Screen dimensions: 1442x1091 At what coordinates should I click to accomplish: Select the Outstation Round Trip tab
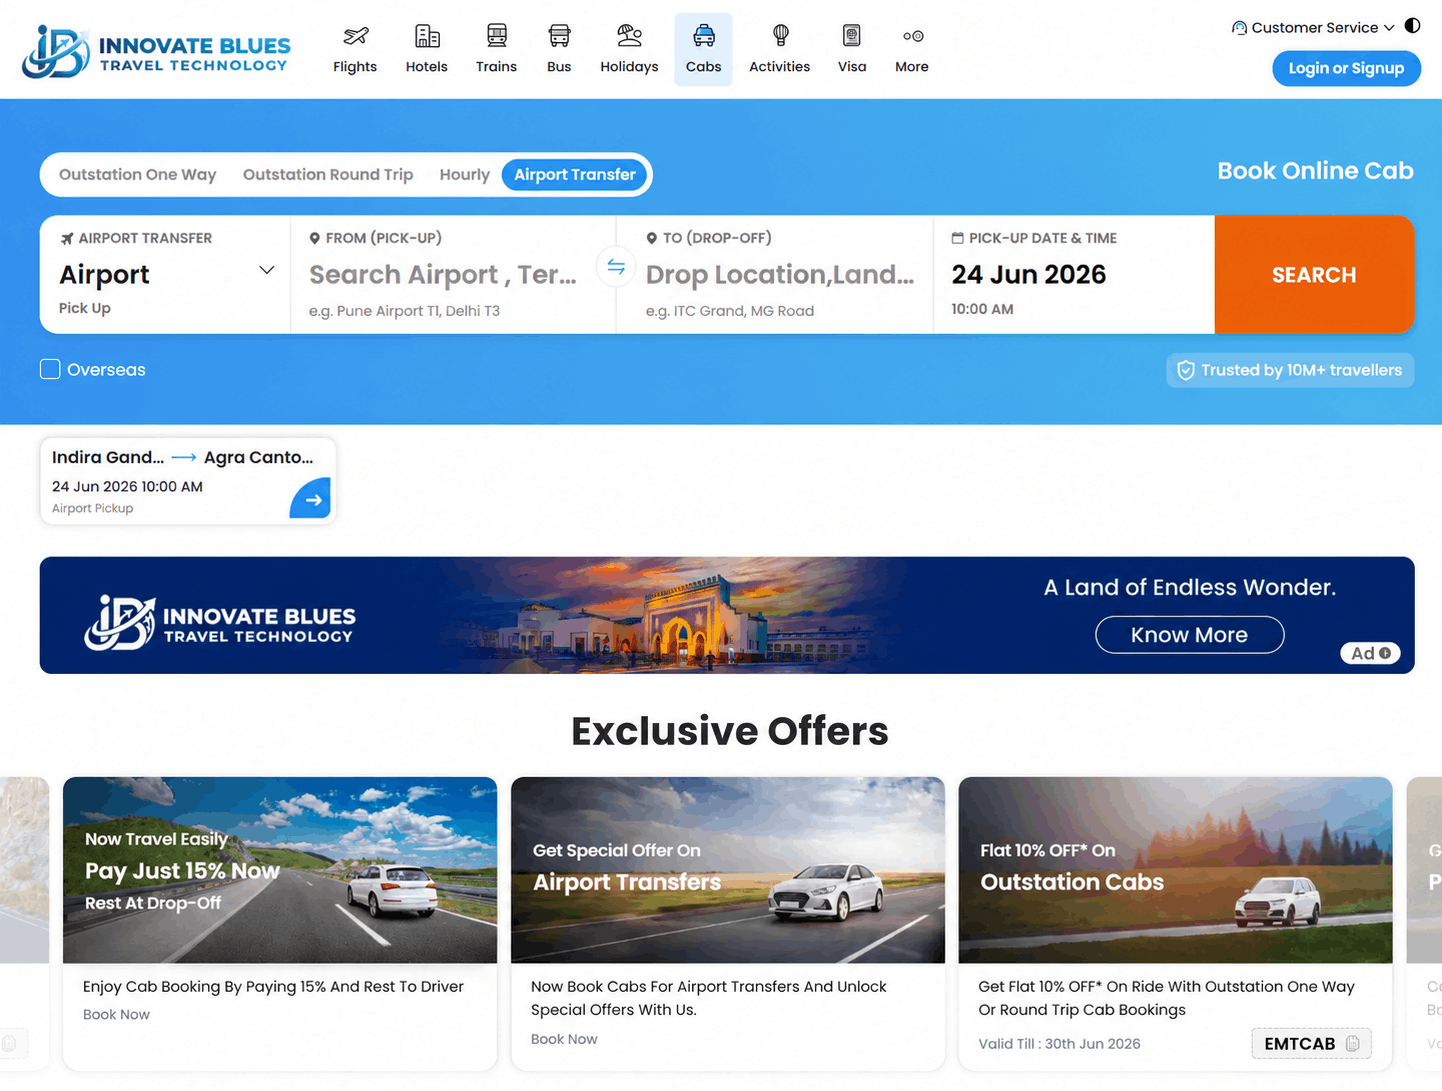tap(328, 174)
